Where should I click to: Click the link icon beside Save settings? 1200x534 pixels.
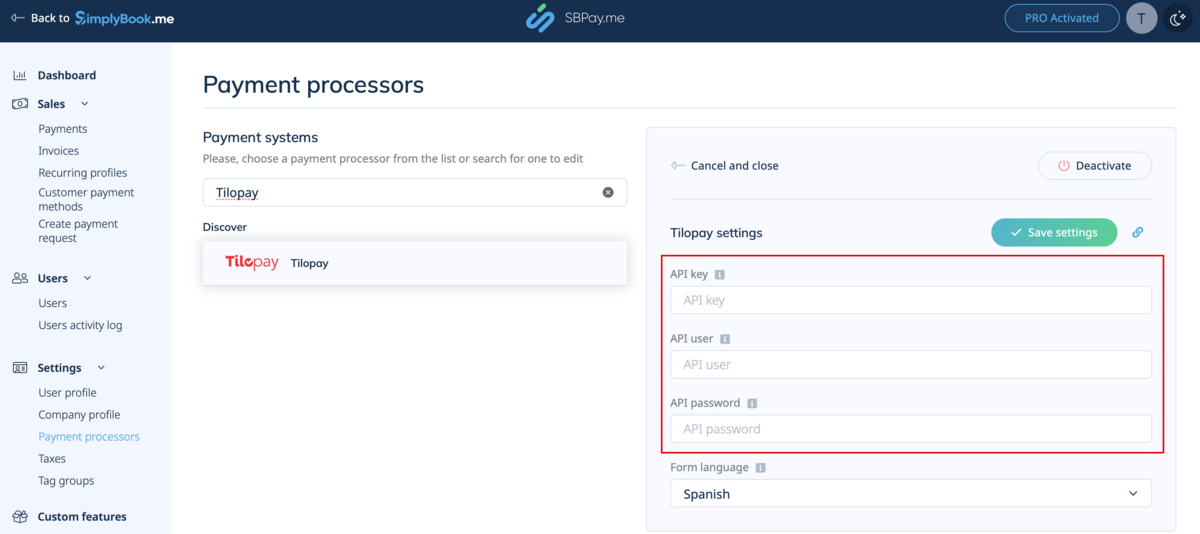point(1137,232)
